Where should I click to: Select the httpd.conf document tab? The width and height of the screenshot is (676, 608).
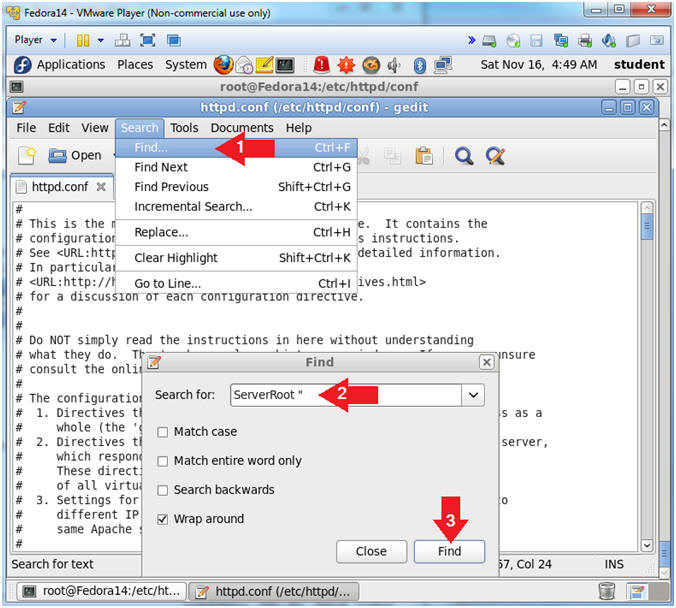click(59, 187)
